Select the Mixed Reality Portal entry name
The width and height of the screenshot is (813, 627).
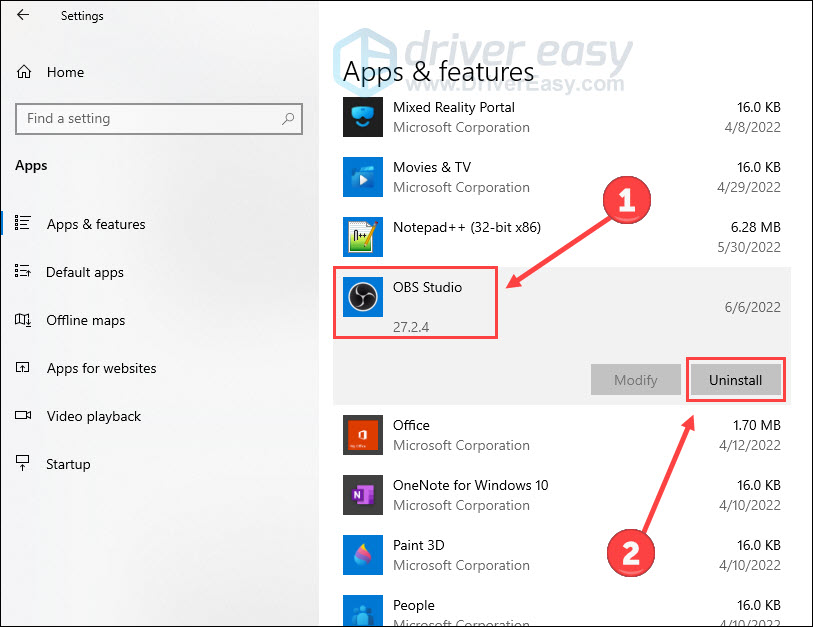pyautogui.click(x=454, y=107)
